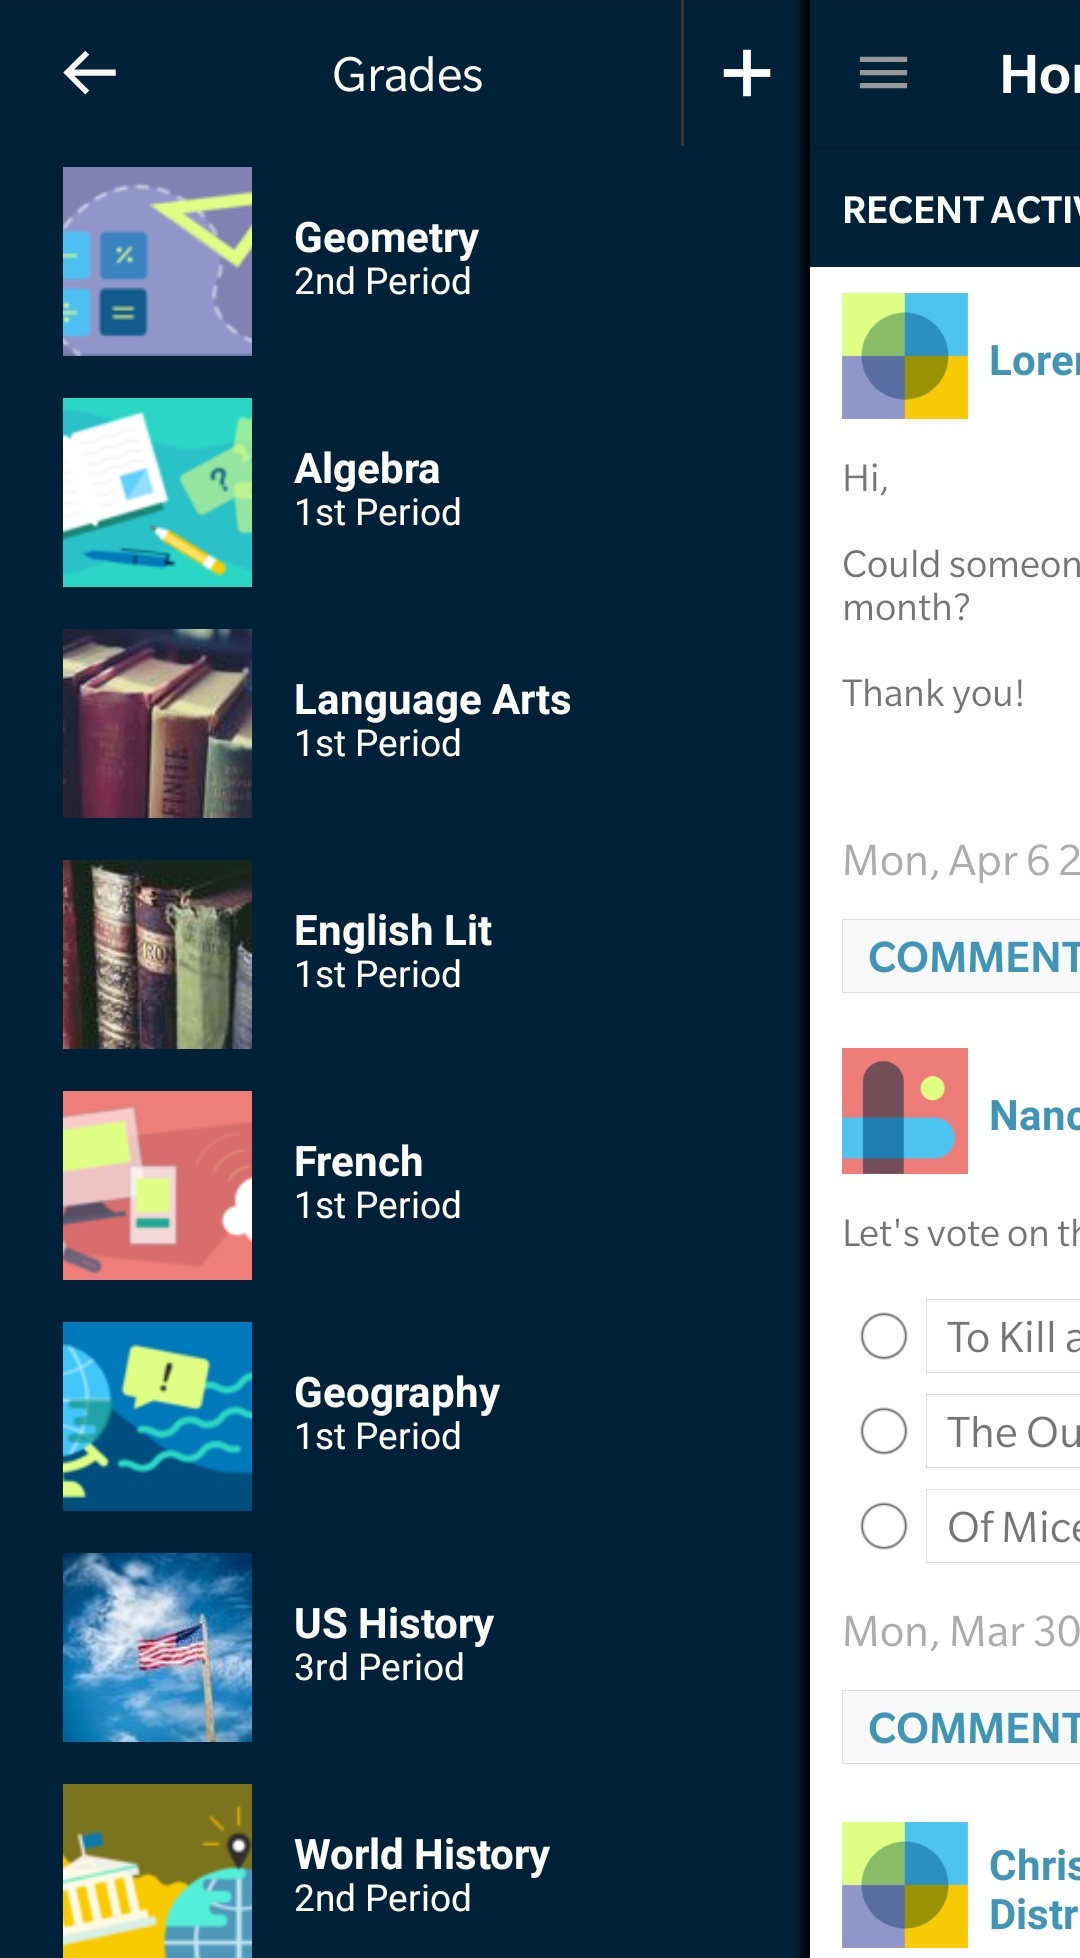1080x1958 pixels.
Task: Select the 'To Kill a' poll option
Action: pyautogui.click(x=884, y=1336)
